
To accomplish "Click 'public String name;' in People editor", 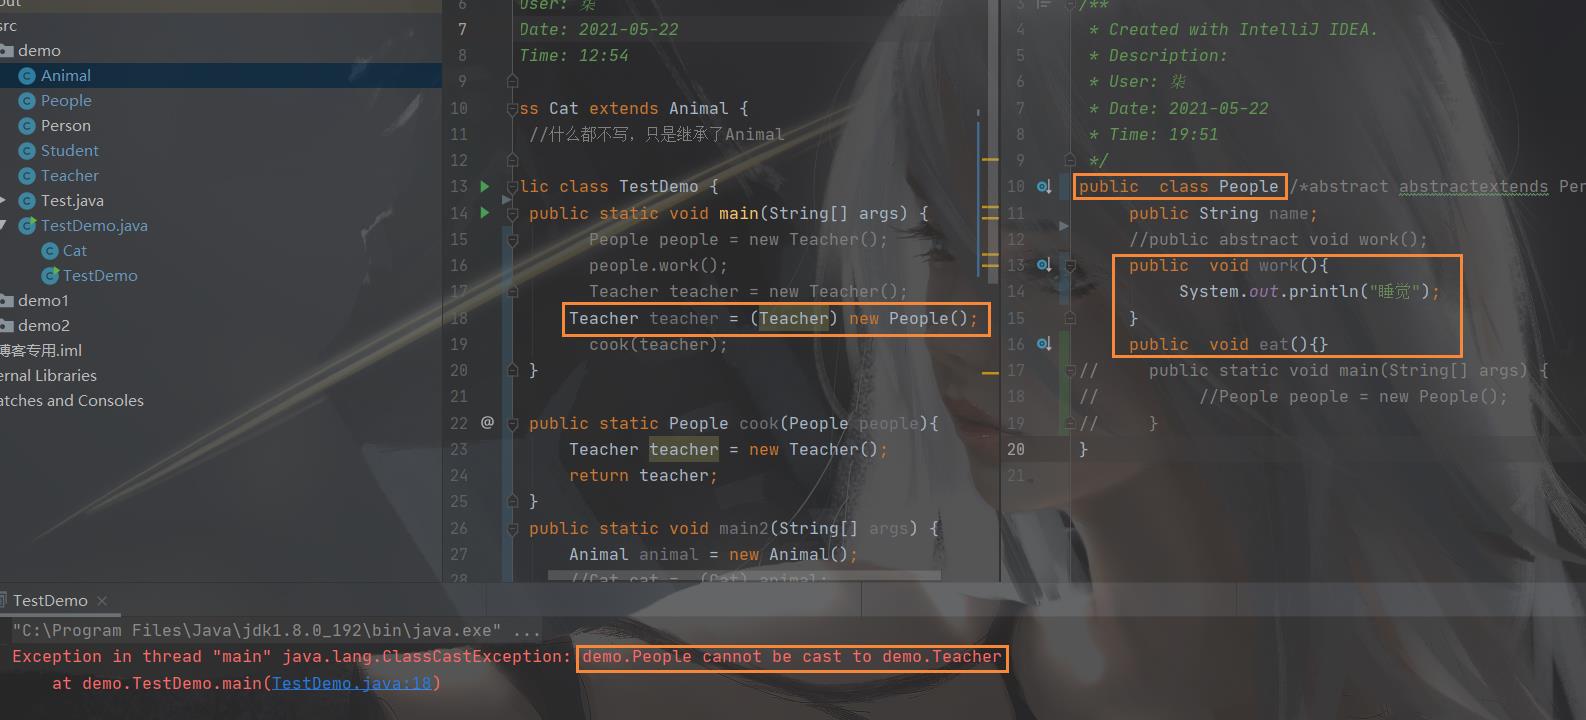I will [x=1223, y=213].
